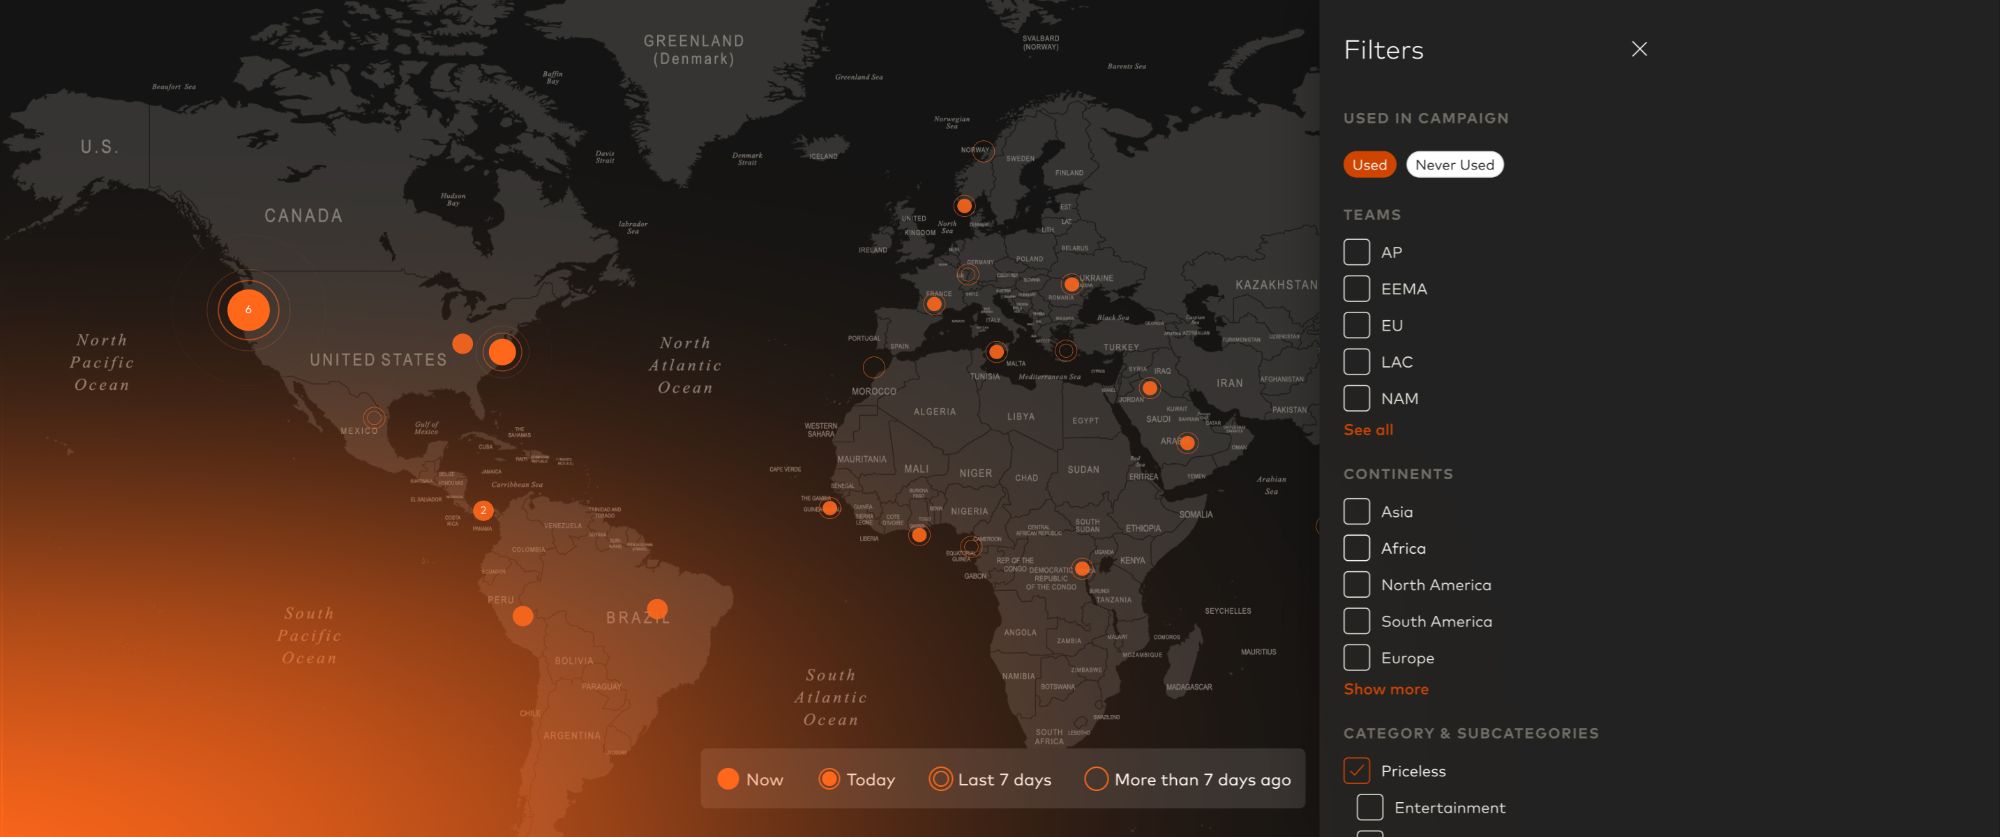
Task: Click the large marker on US east coast
Action: pos(502,352)
